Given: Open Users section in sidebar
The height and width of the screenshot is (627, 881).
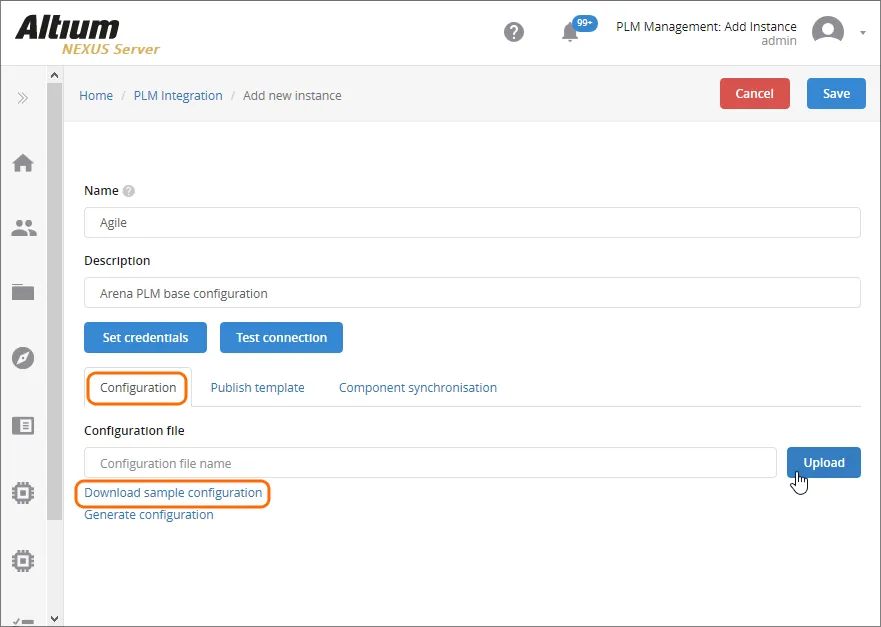Looking at the screenshot, I should (24, 228).
